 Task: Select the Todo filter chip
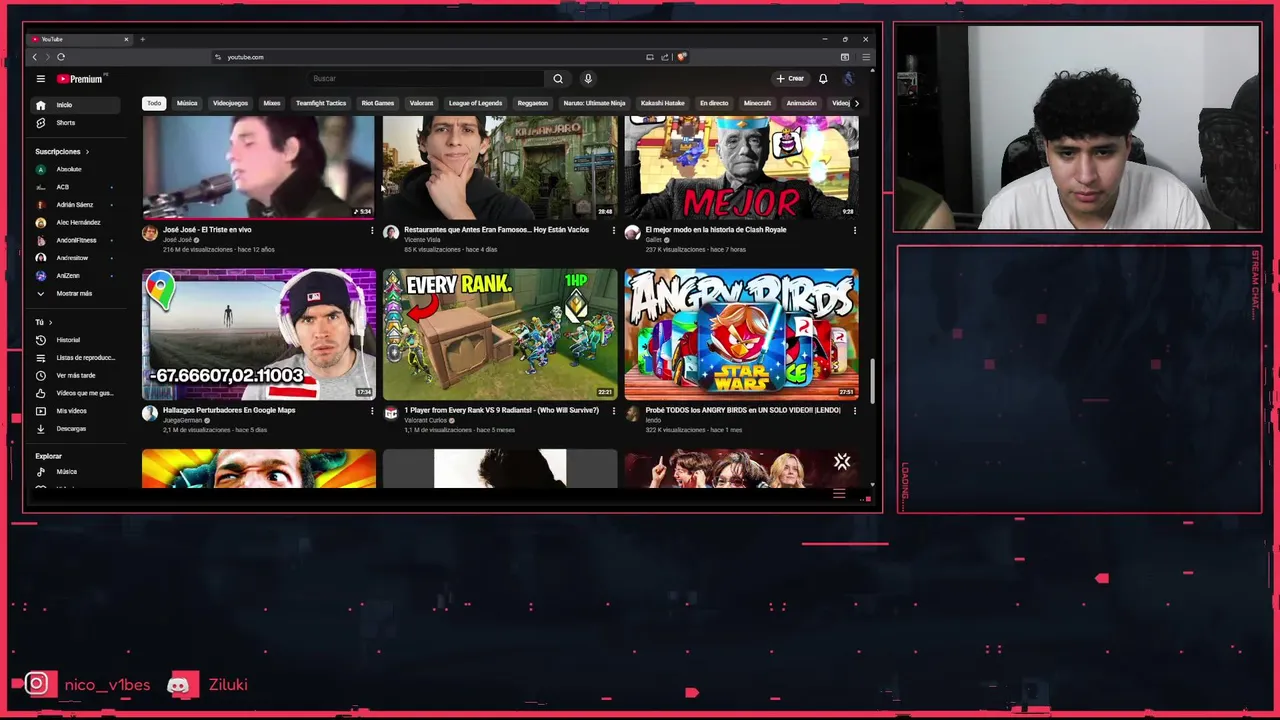[x=154, y=103]
